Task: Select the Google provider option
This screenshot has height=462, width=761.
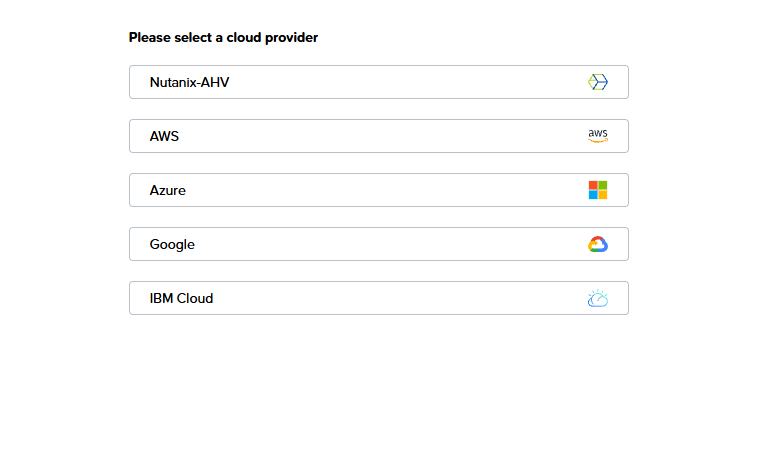Action: click(x=378, y=244)
